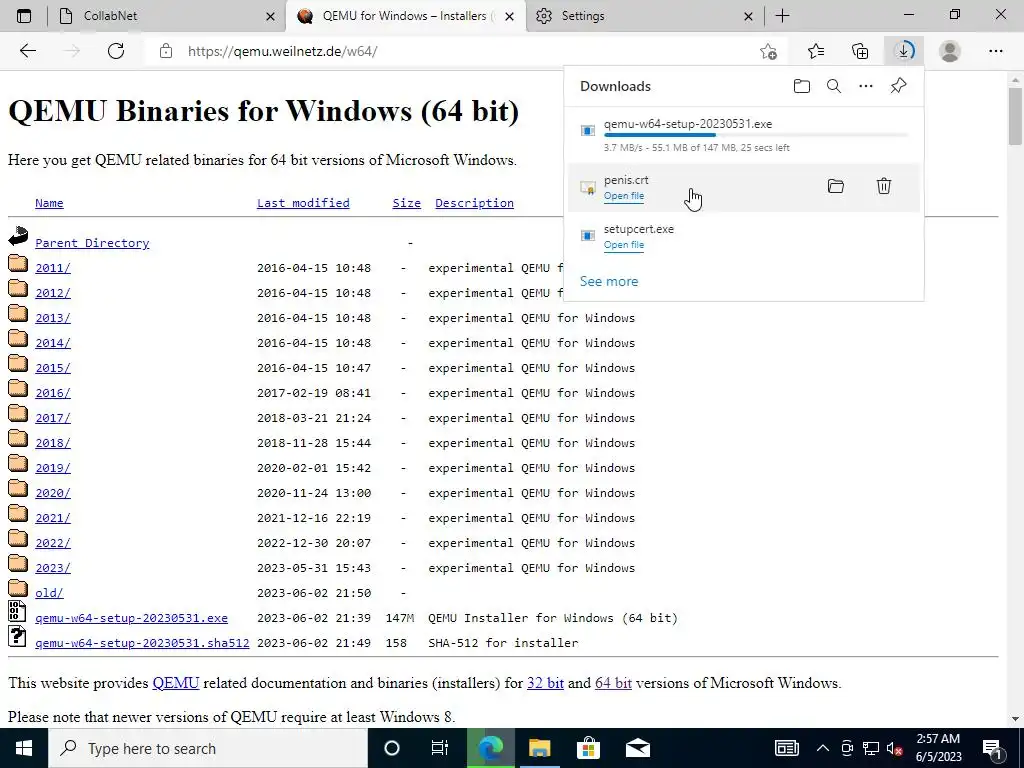
Task: Select the QEMU for Windows tab
Action: 405,16
